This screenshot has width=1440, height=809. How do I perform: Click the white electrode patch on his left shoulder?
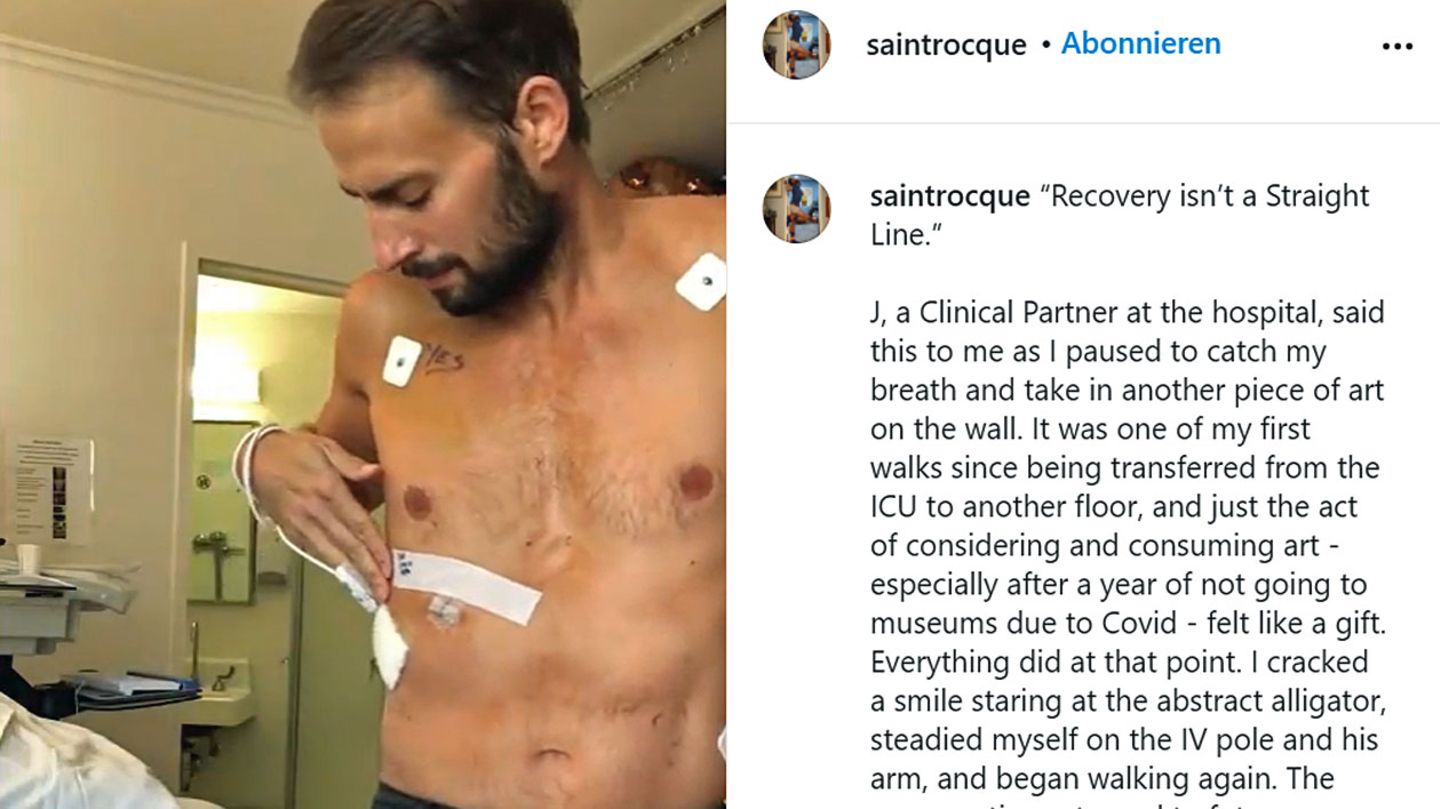pos(700,281)
